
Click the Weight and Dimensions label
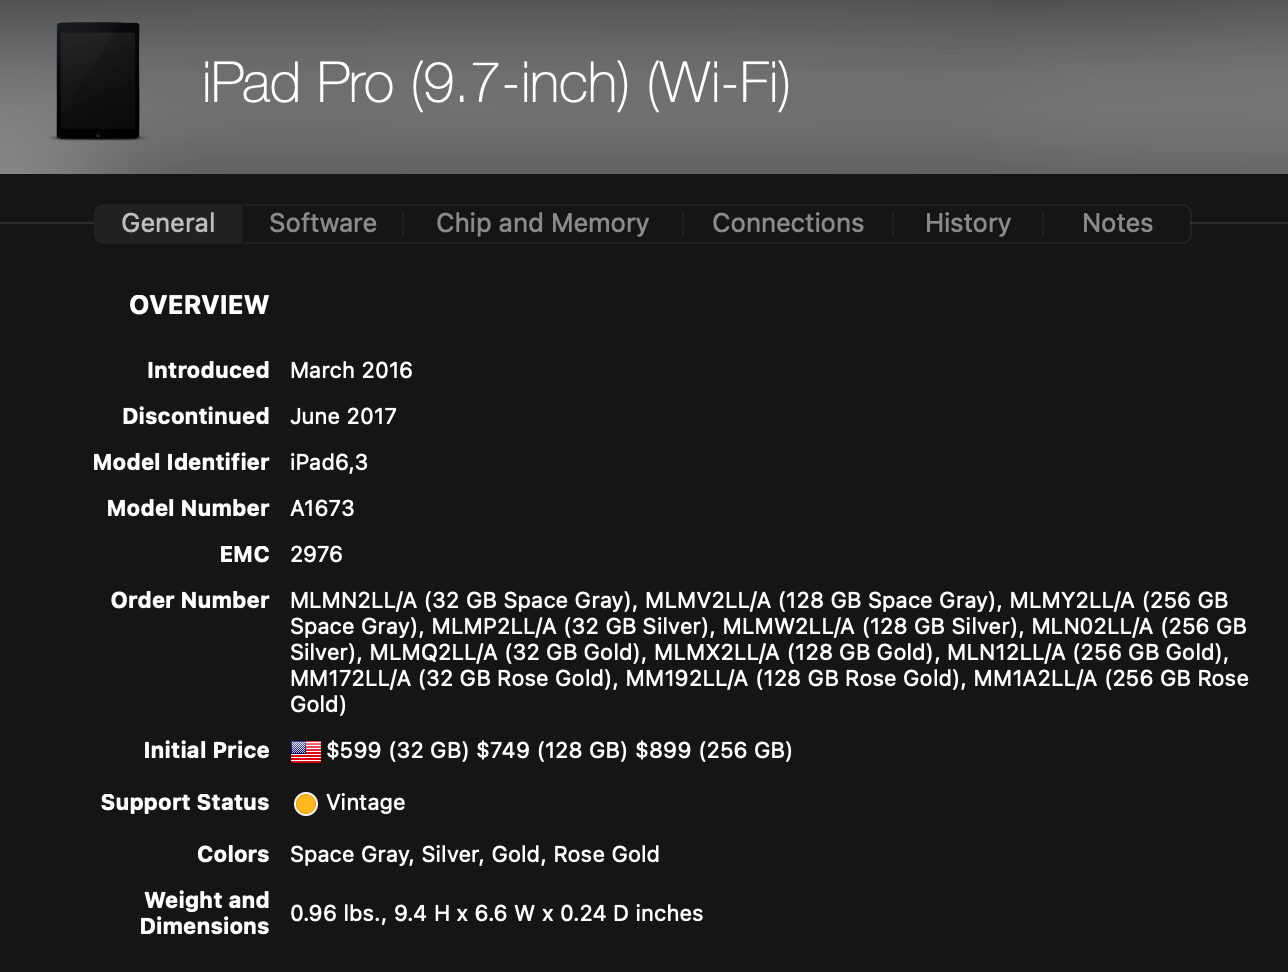pyautogui.click(x=205, y=913)
